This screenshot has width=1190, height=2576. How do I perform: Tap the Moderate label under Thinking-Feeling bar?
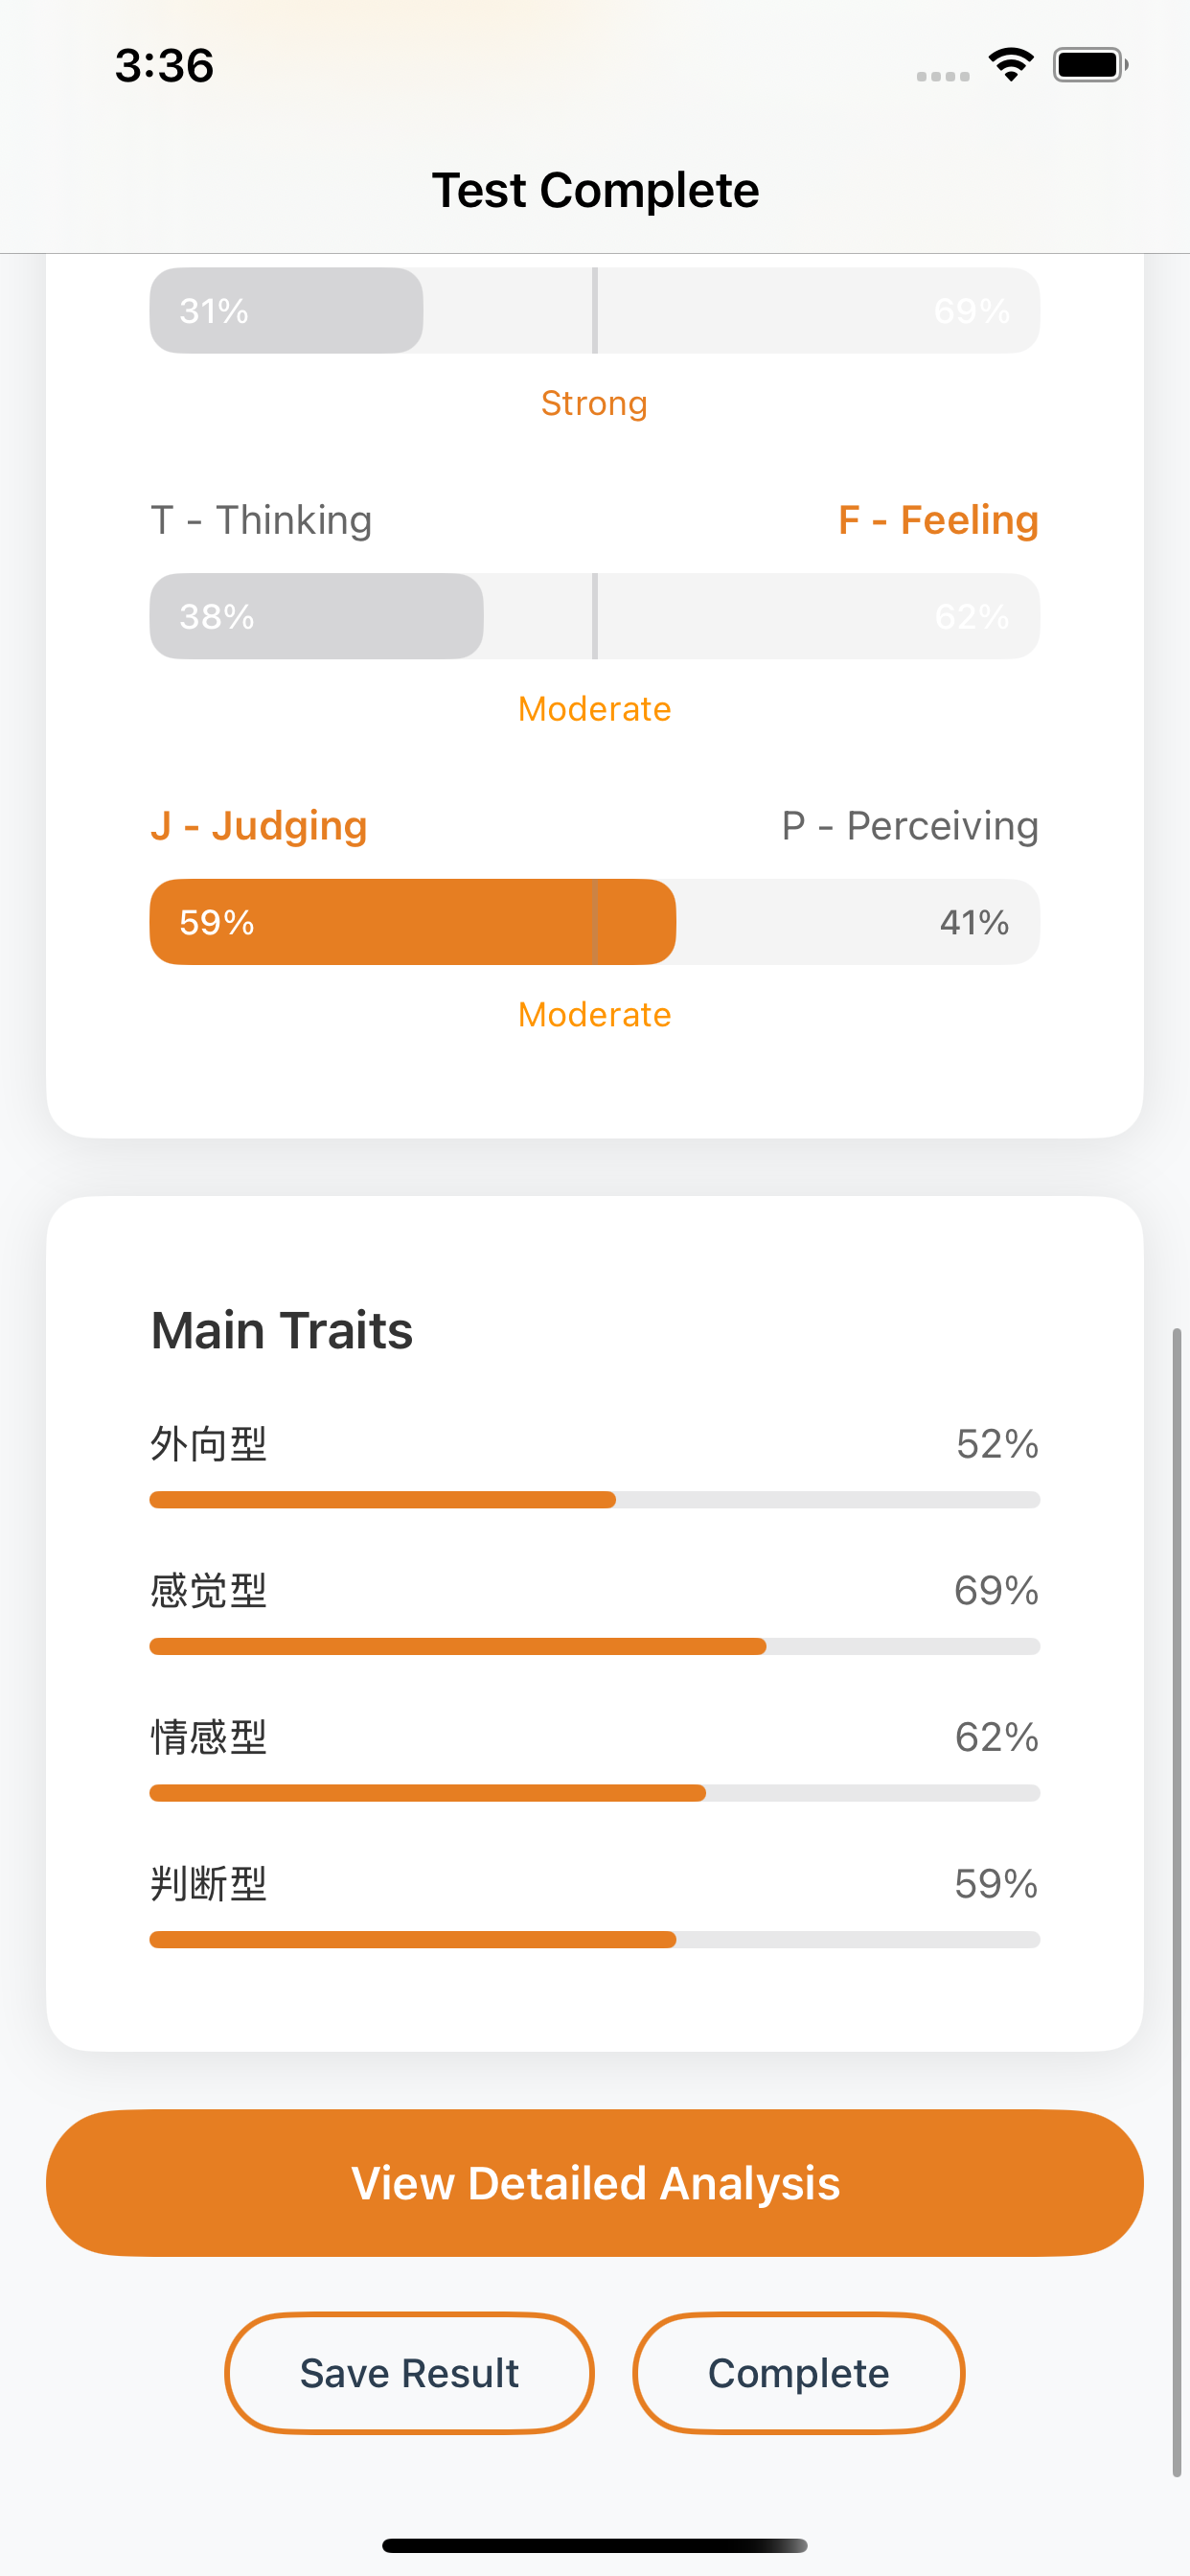click(594, 709)
